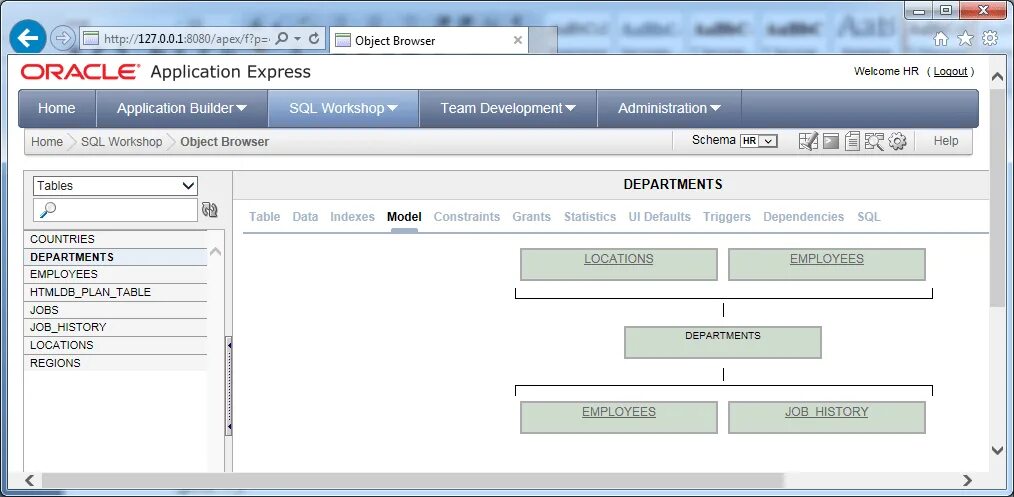
Task: Open browser favorites star icon
Action: click(x=965, y=39)
